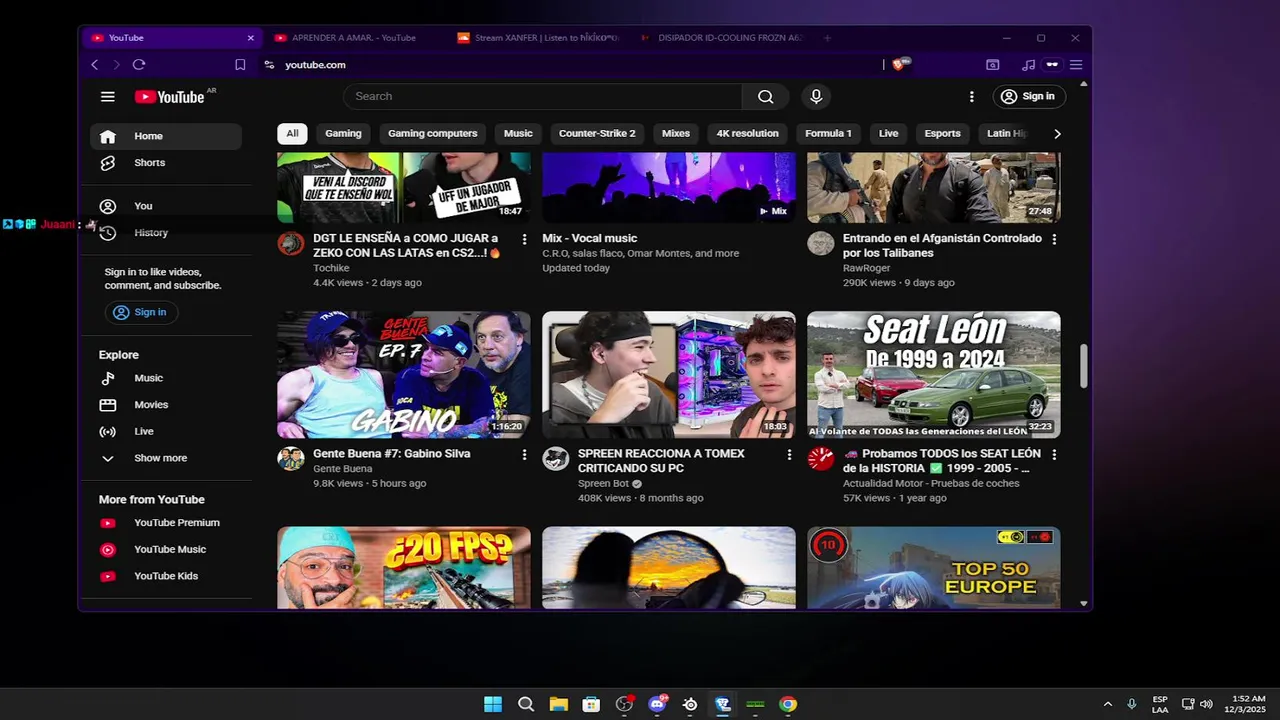Click Sign in button in the header
This screenshot has width=1280, height=720.
1029,97
